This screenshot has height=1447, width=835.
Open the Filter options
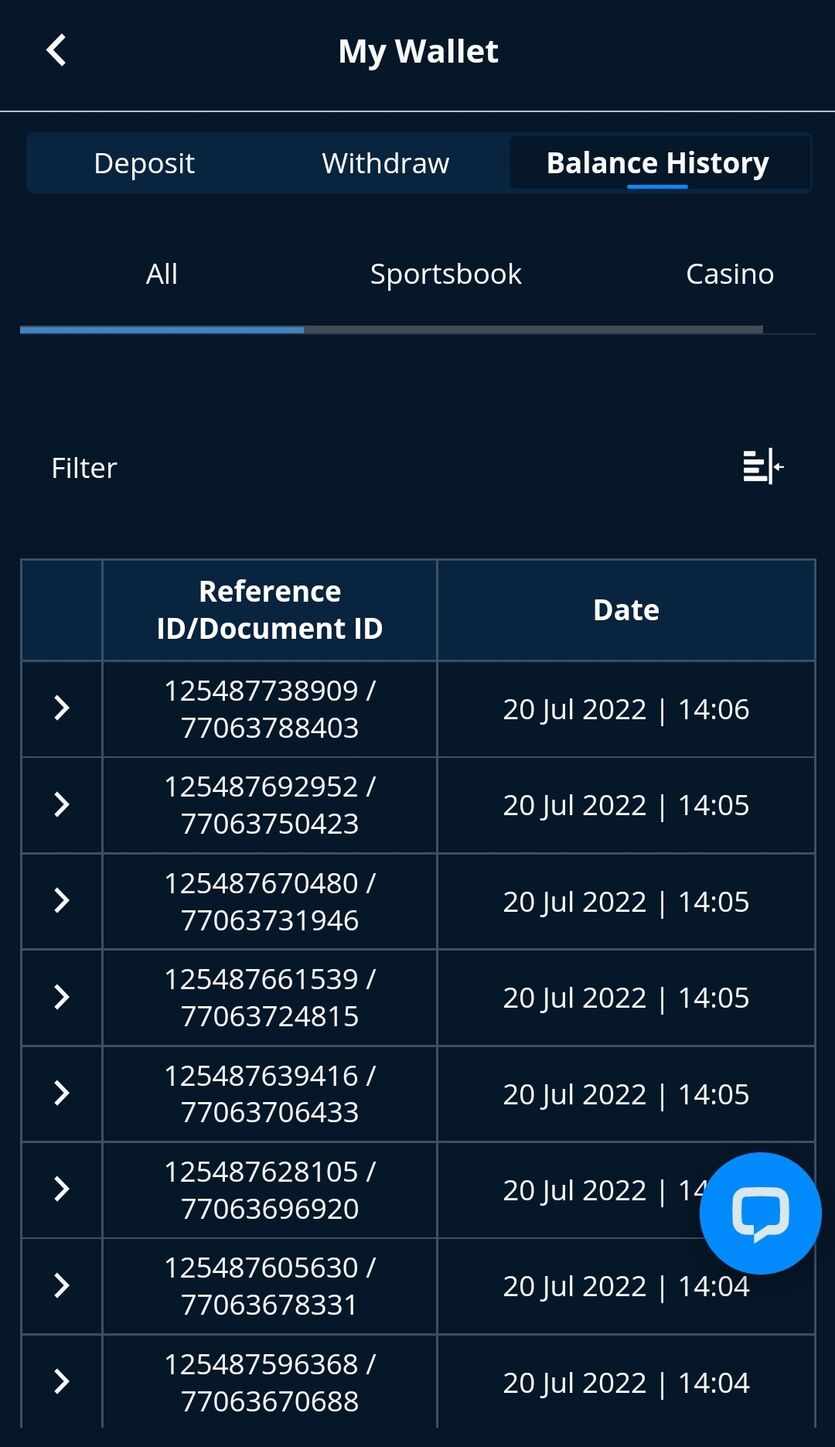click(x=84, y=467)
